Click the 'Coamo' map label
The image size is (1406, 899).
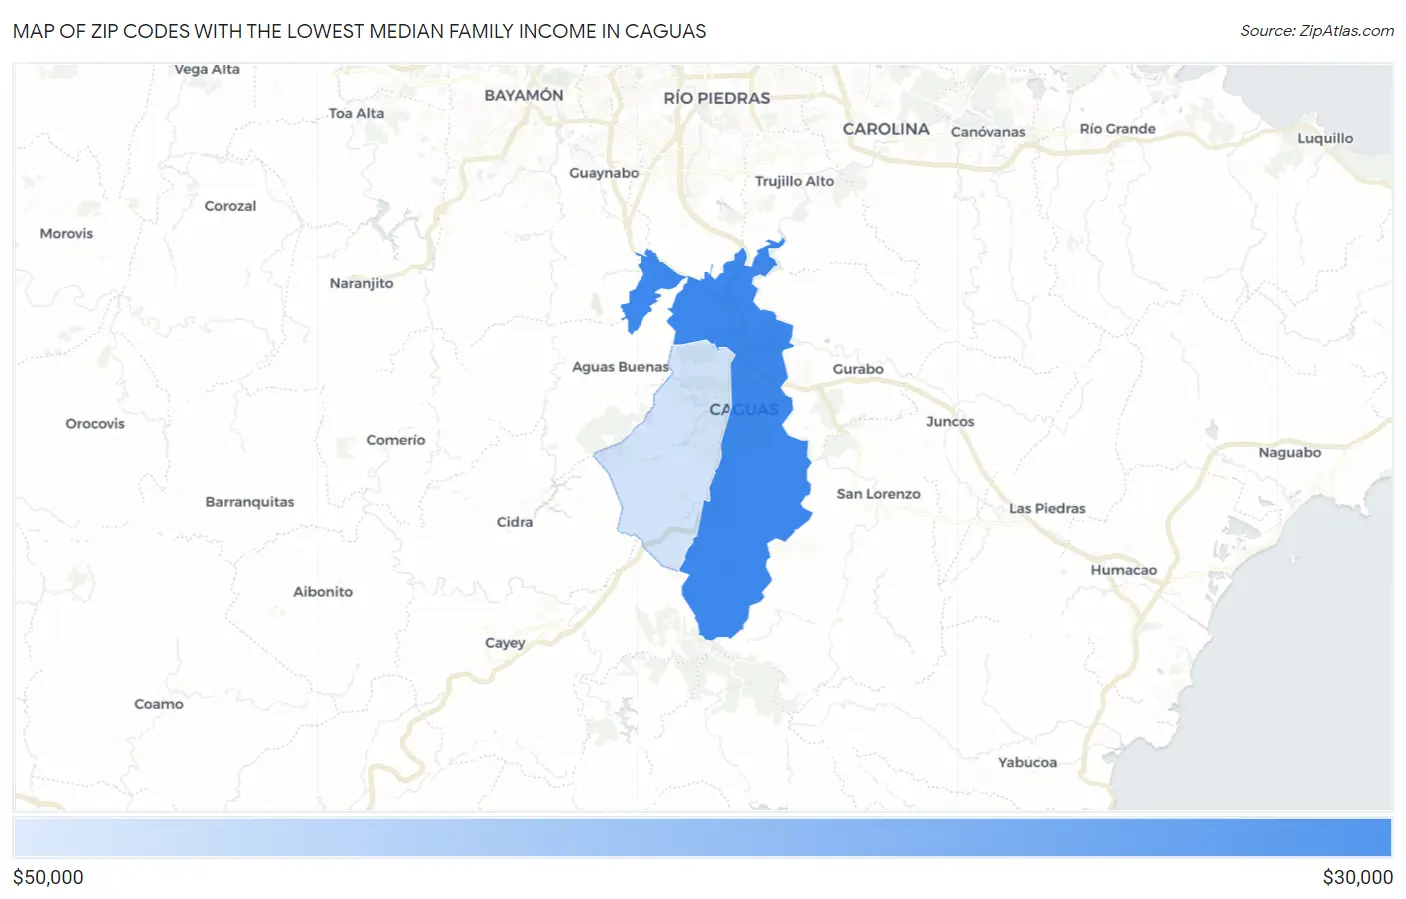click(159, 704)
